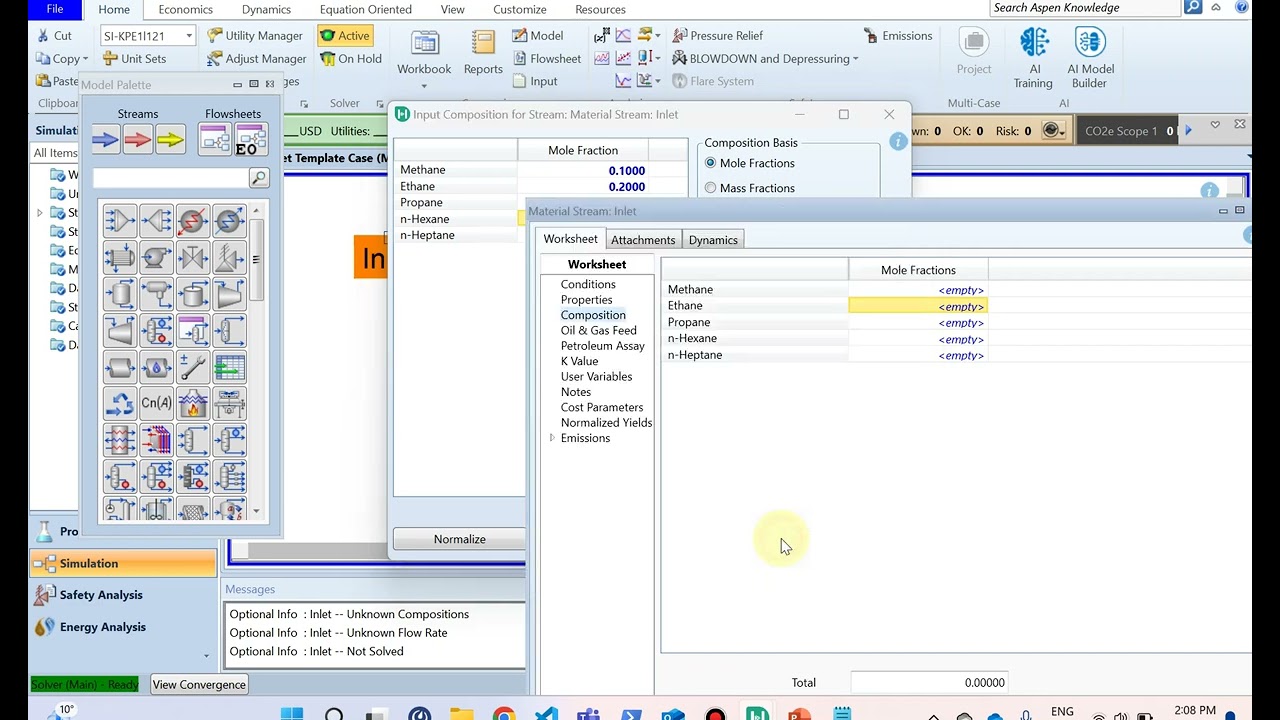Select the yellow stream arrow in palette

(171, 140)
